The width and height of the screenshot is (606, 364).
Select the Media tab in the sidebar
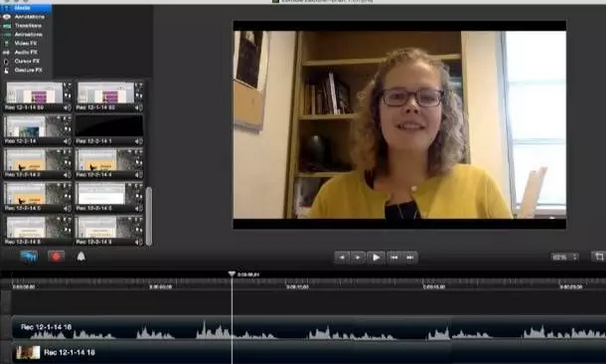(x=26, y=8)
